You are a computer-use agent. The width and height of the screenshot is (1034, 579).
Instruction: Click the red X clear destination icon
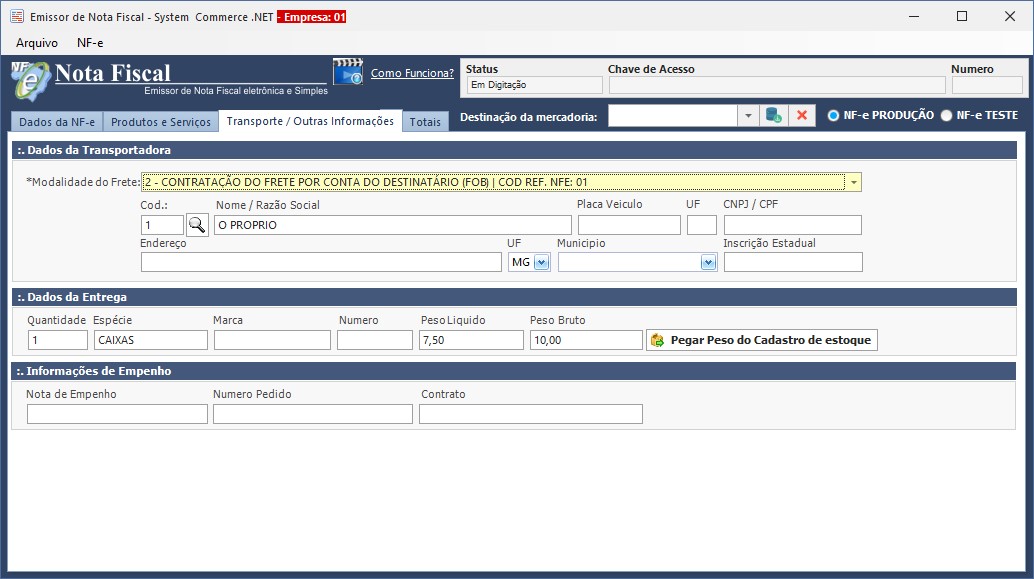[x=802, y=116]
